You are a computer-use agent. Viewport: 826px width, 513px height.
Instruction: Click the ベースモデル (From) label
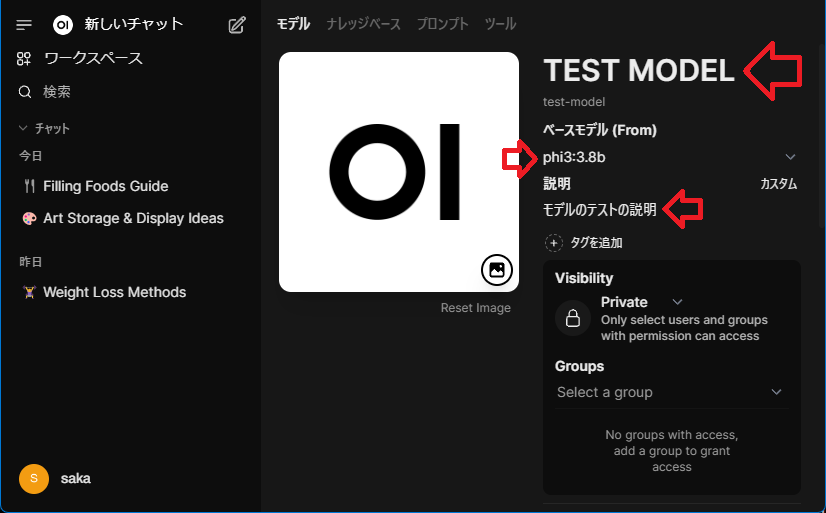coord(599,130)
